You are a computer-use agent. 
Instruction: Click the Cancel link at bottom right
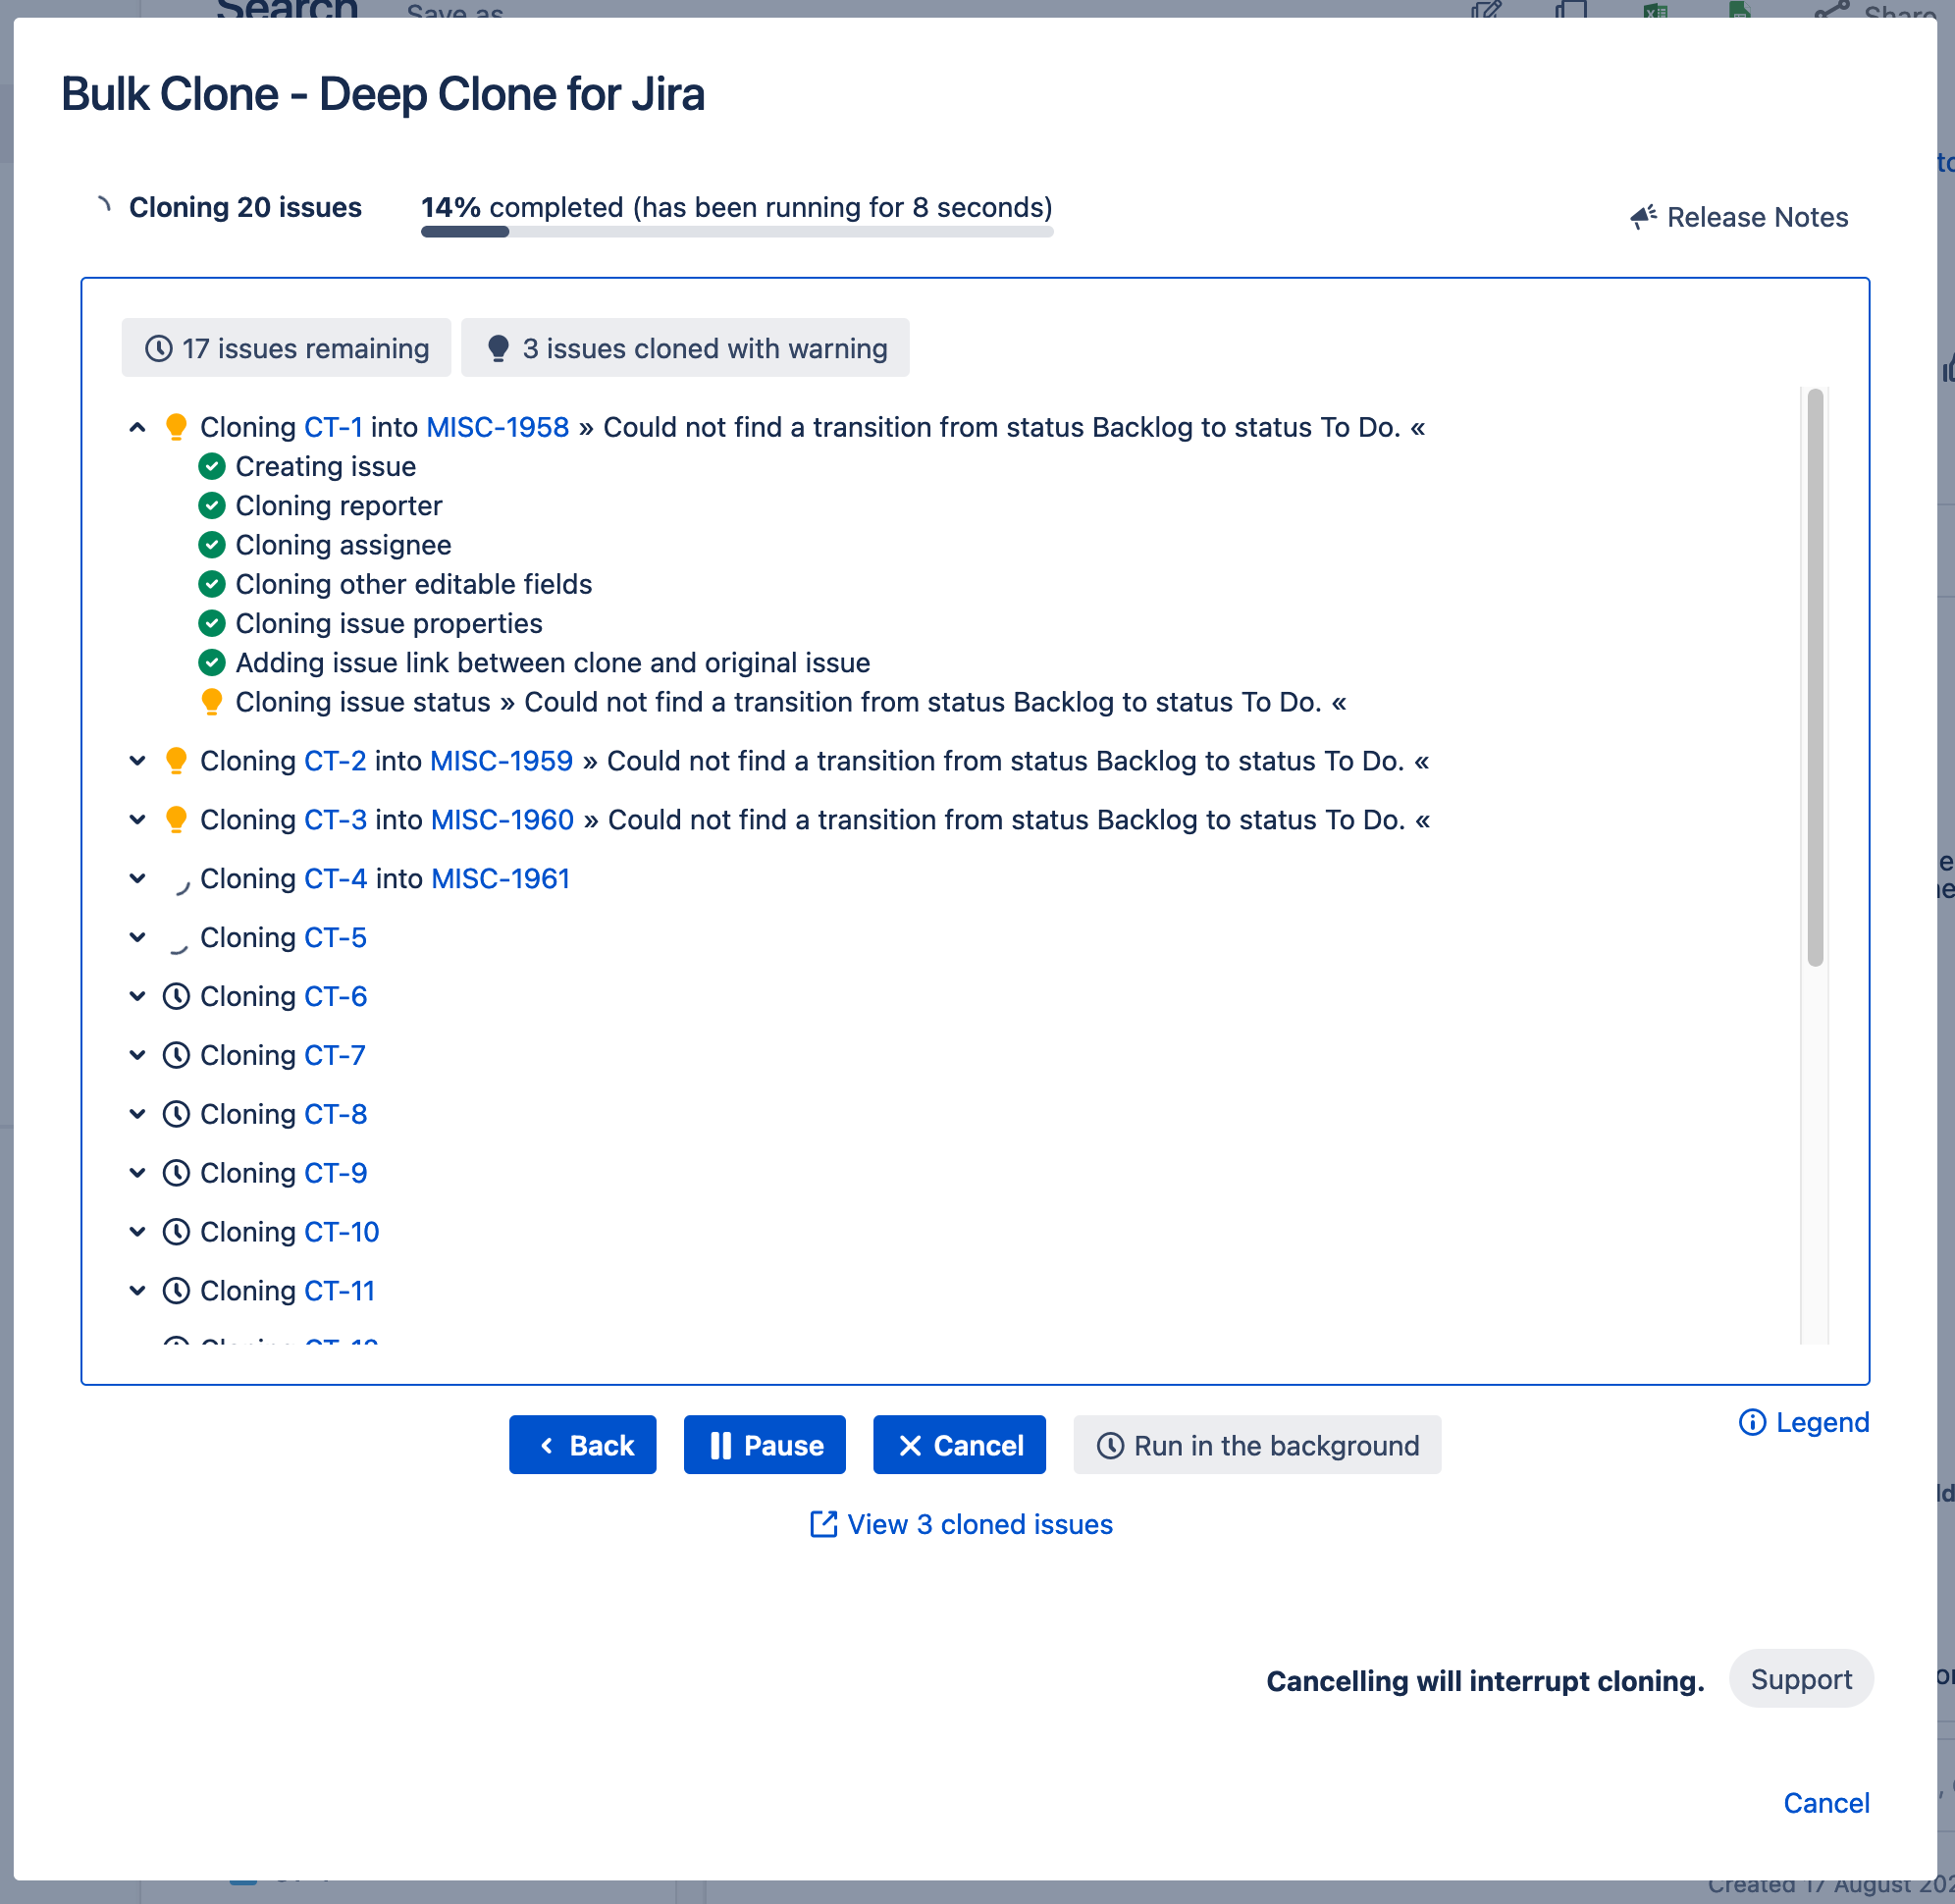pyautogui.click(x=1826, y=1803)
